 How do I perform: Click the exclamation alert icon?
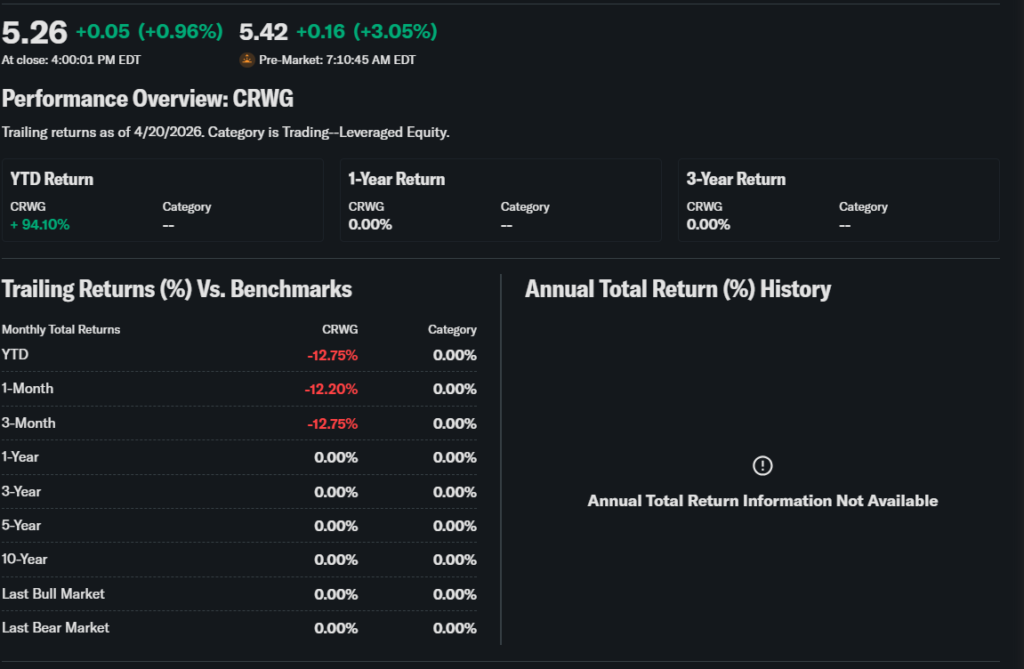click(762, 466)
